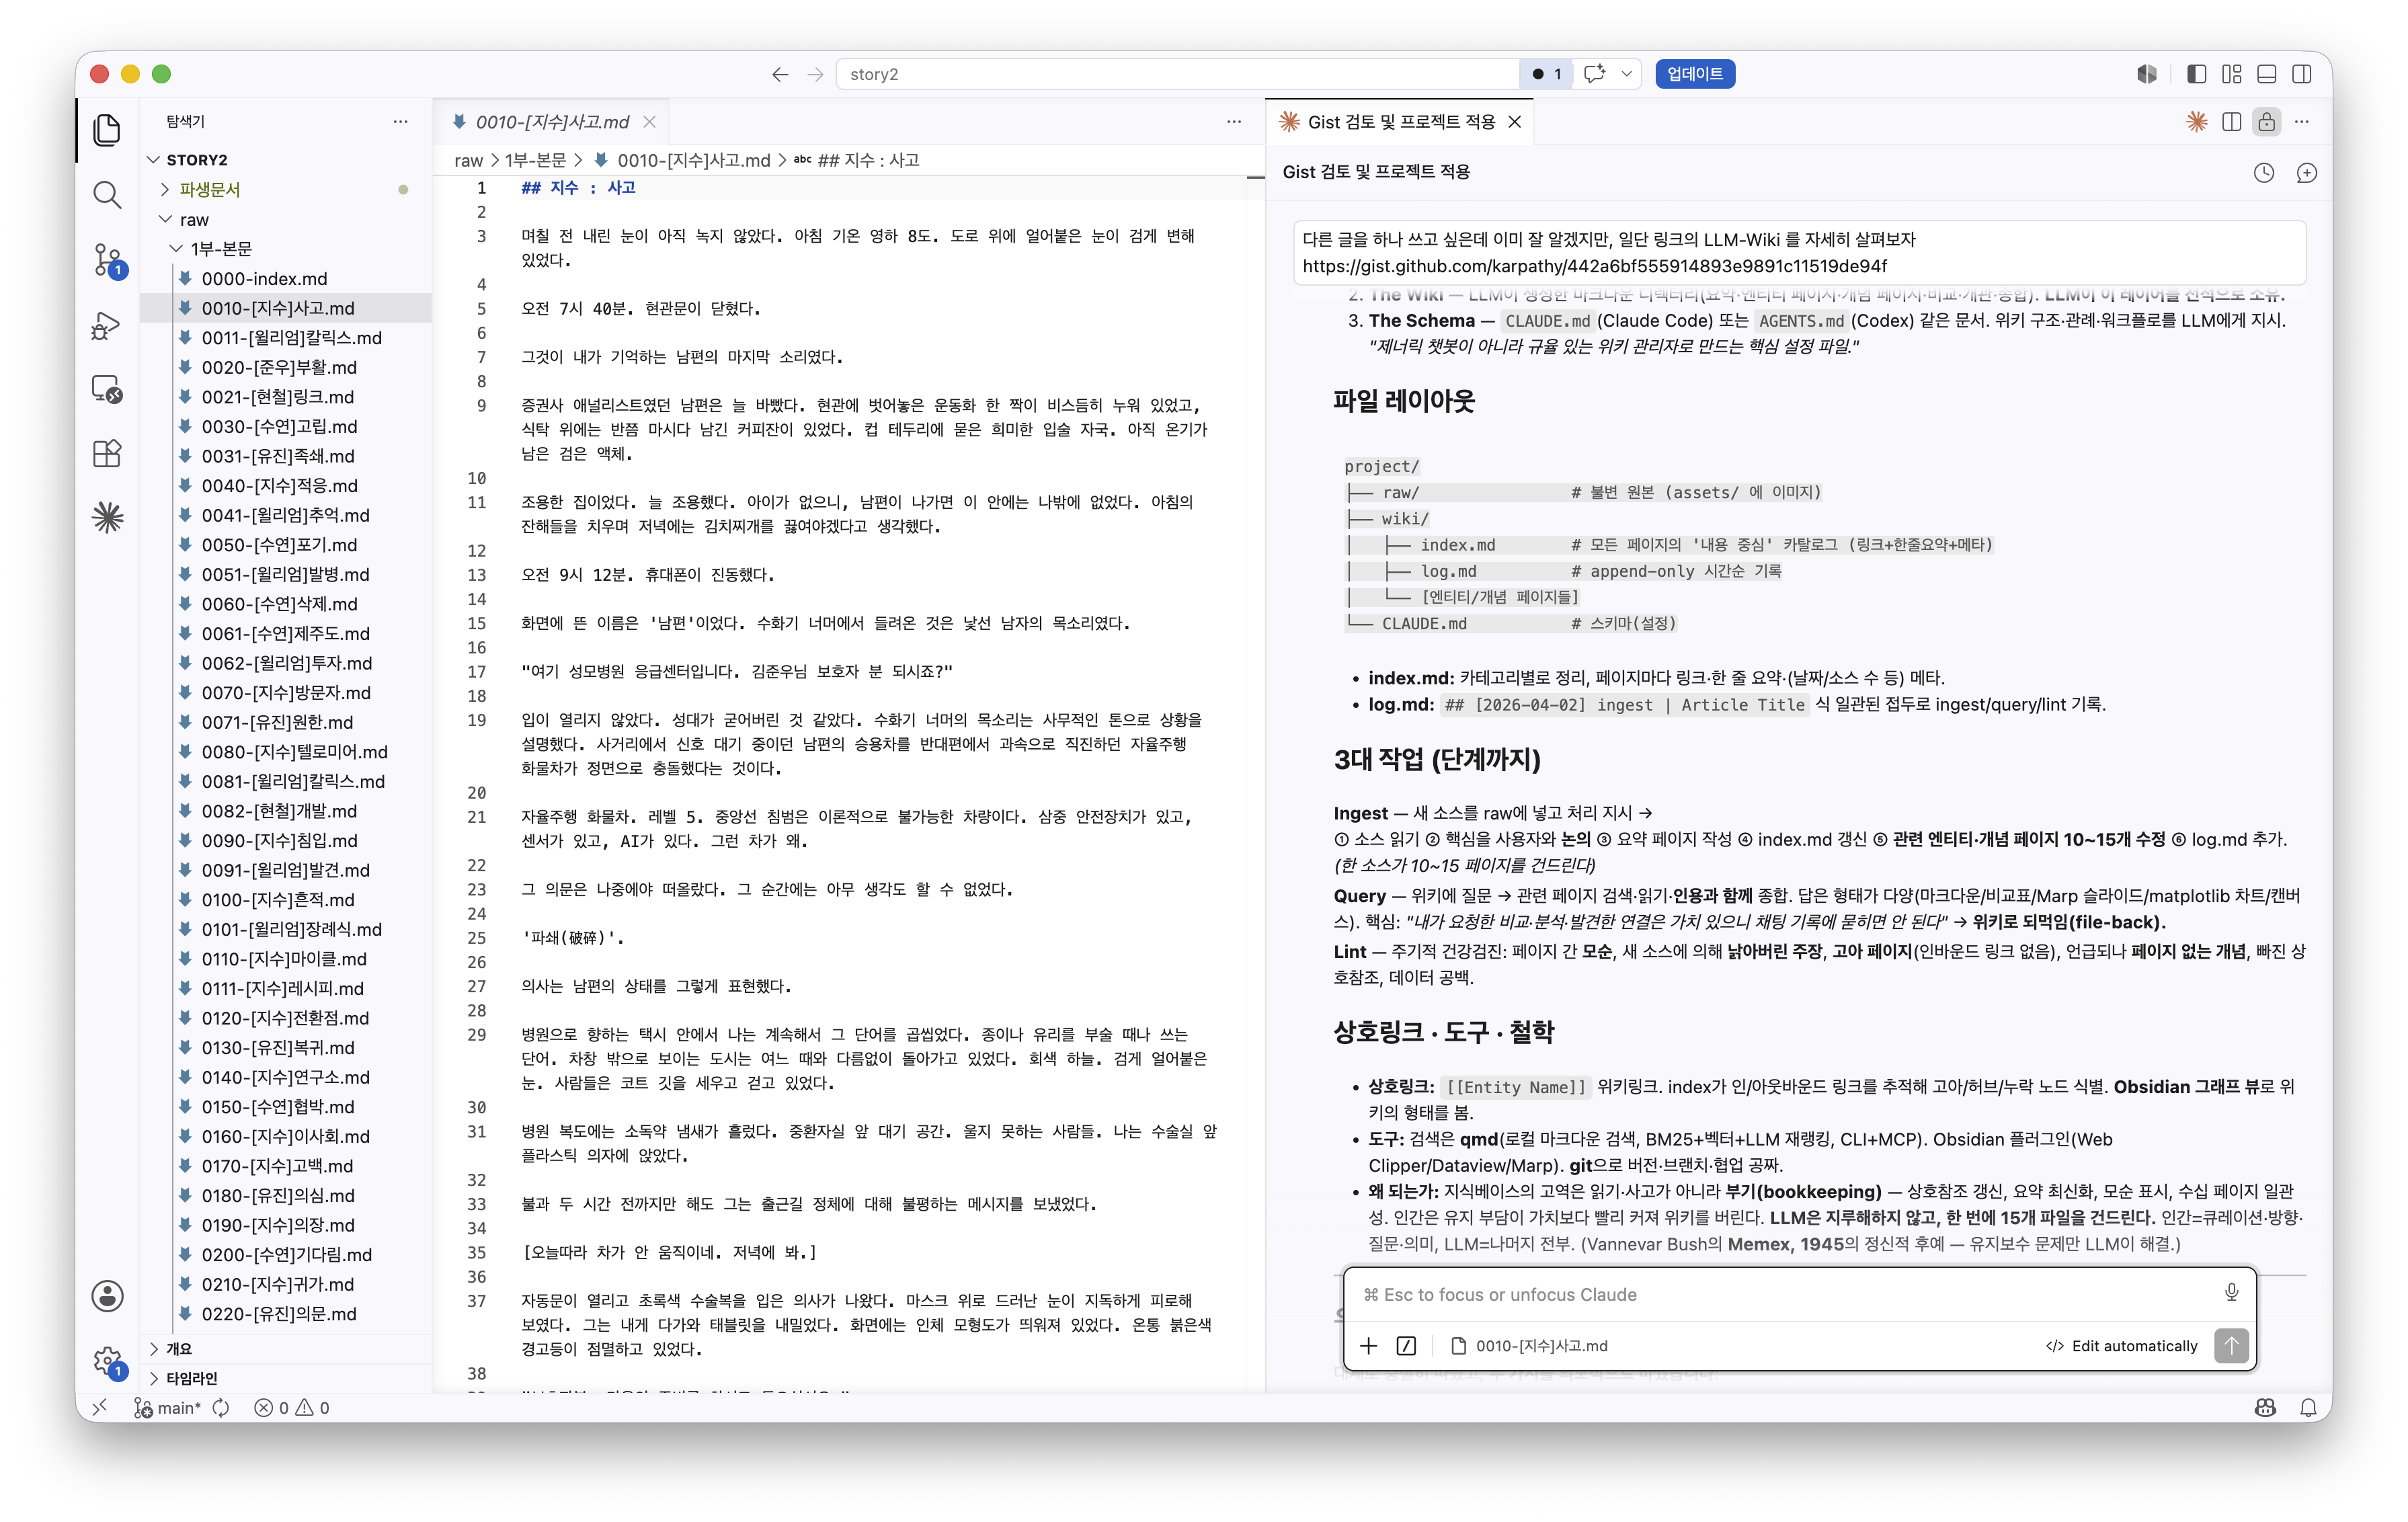Collapse the 1부-본문 folder
Screen dimensions: 2408x1522
click(x=221, y=248)
